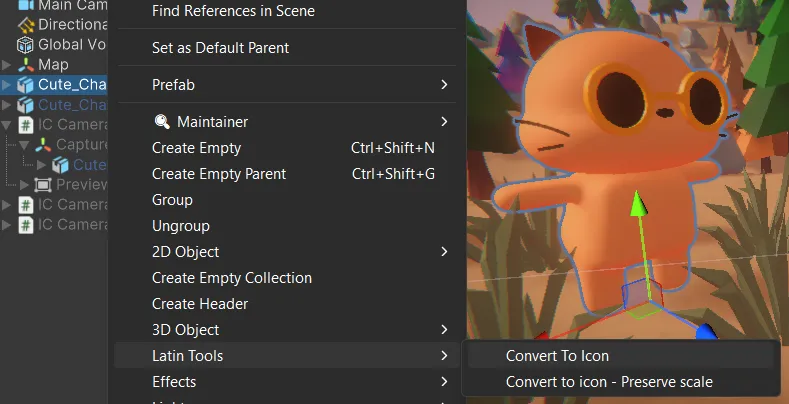789x404 pixels.
Task: Expand the third IC Camera object
Action: point(7,224)
